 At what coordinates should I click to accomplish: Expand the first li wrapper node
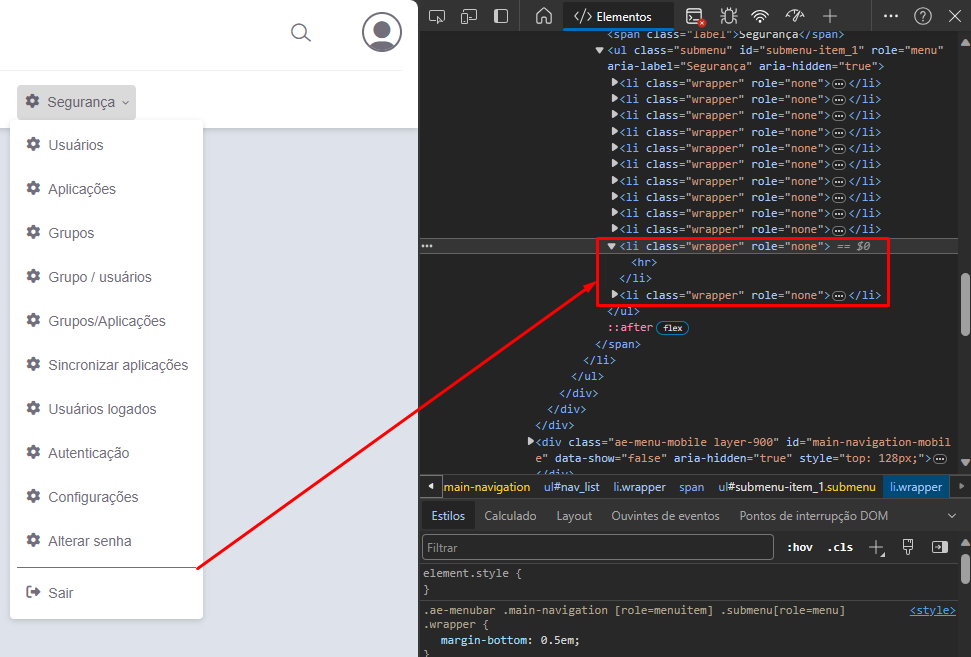tap(614, 82)
